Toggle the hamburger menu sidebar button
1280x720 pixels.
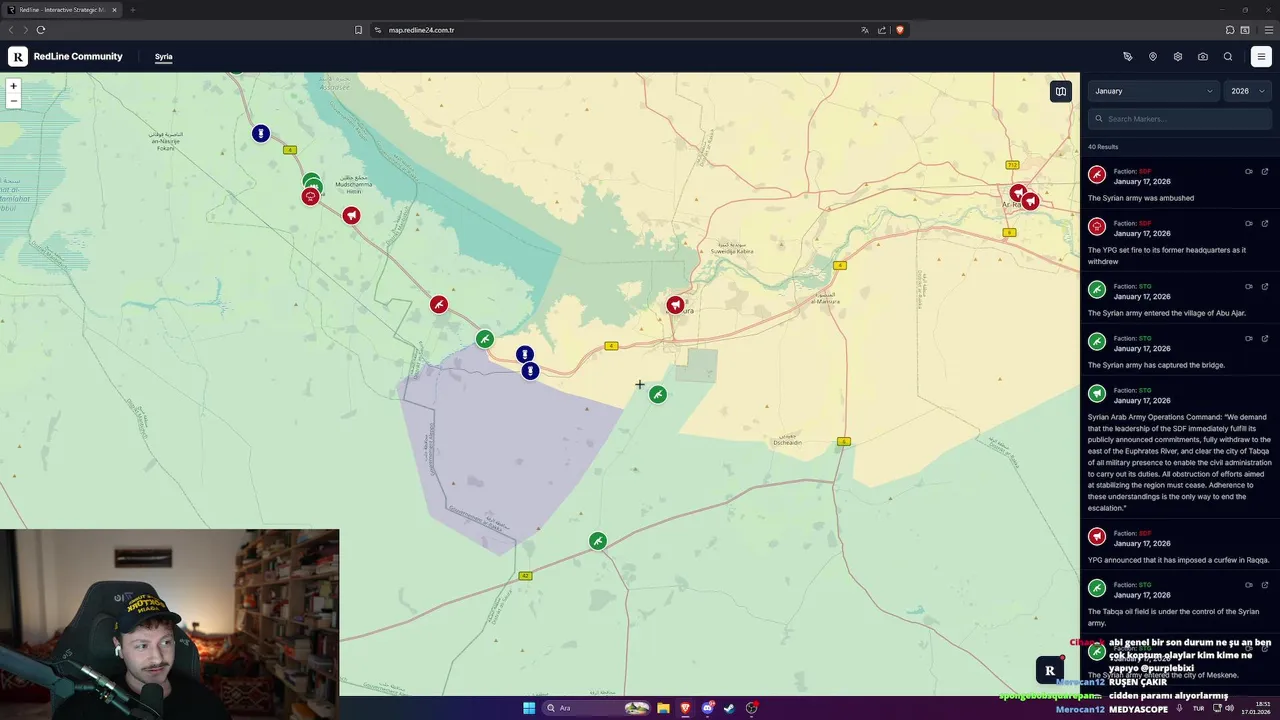1261,57
